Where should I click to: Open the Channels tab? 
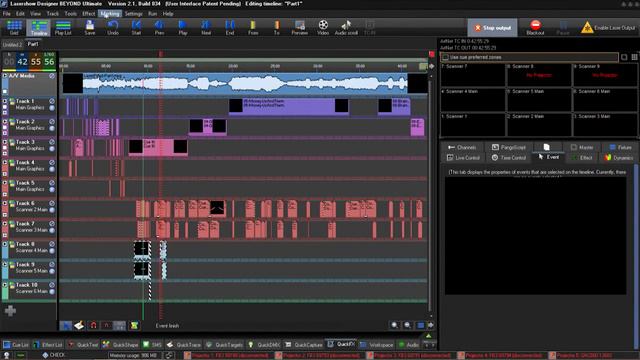[462, 147]
